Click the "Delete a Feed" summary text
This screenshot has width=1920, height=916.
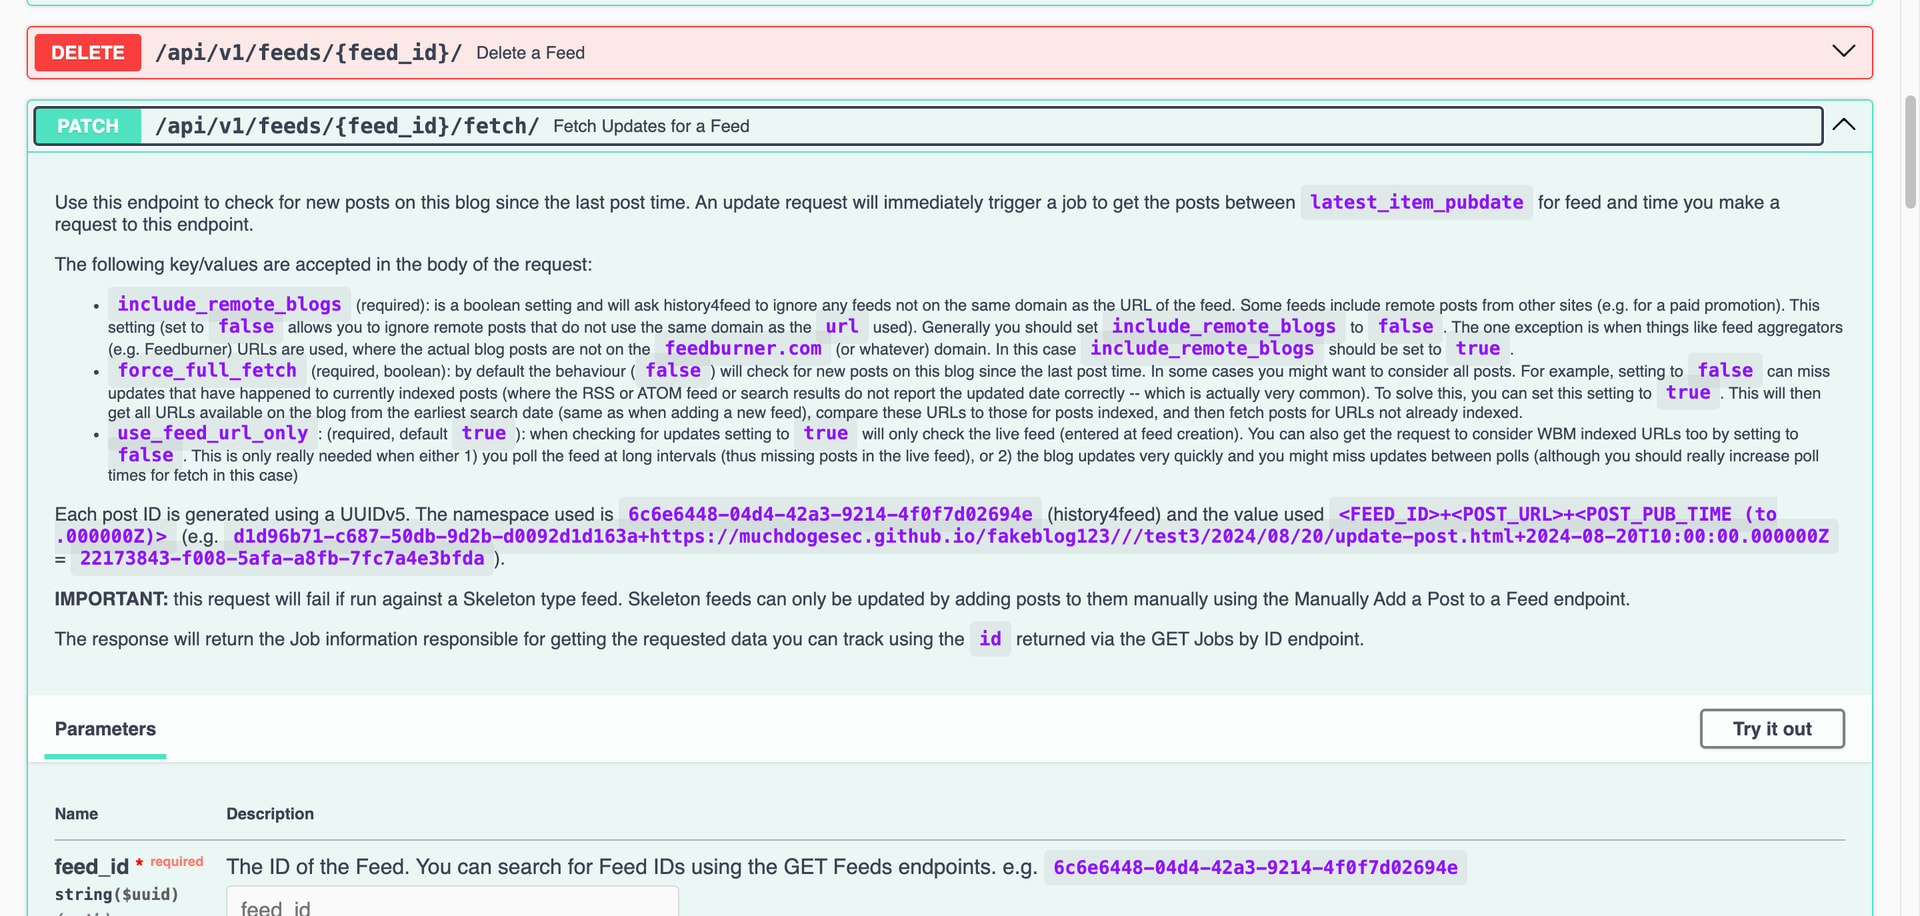point(530,53)
